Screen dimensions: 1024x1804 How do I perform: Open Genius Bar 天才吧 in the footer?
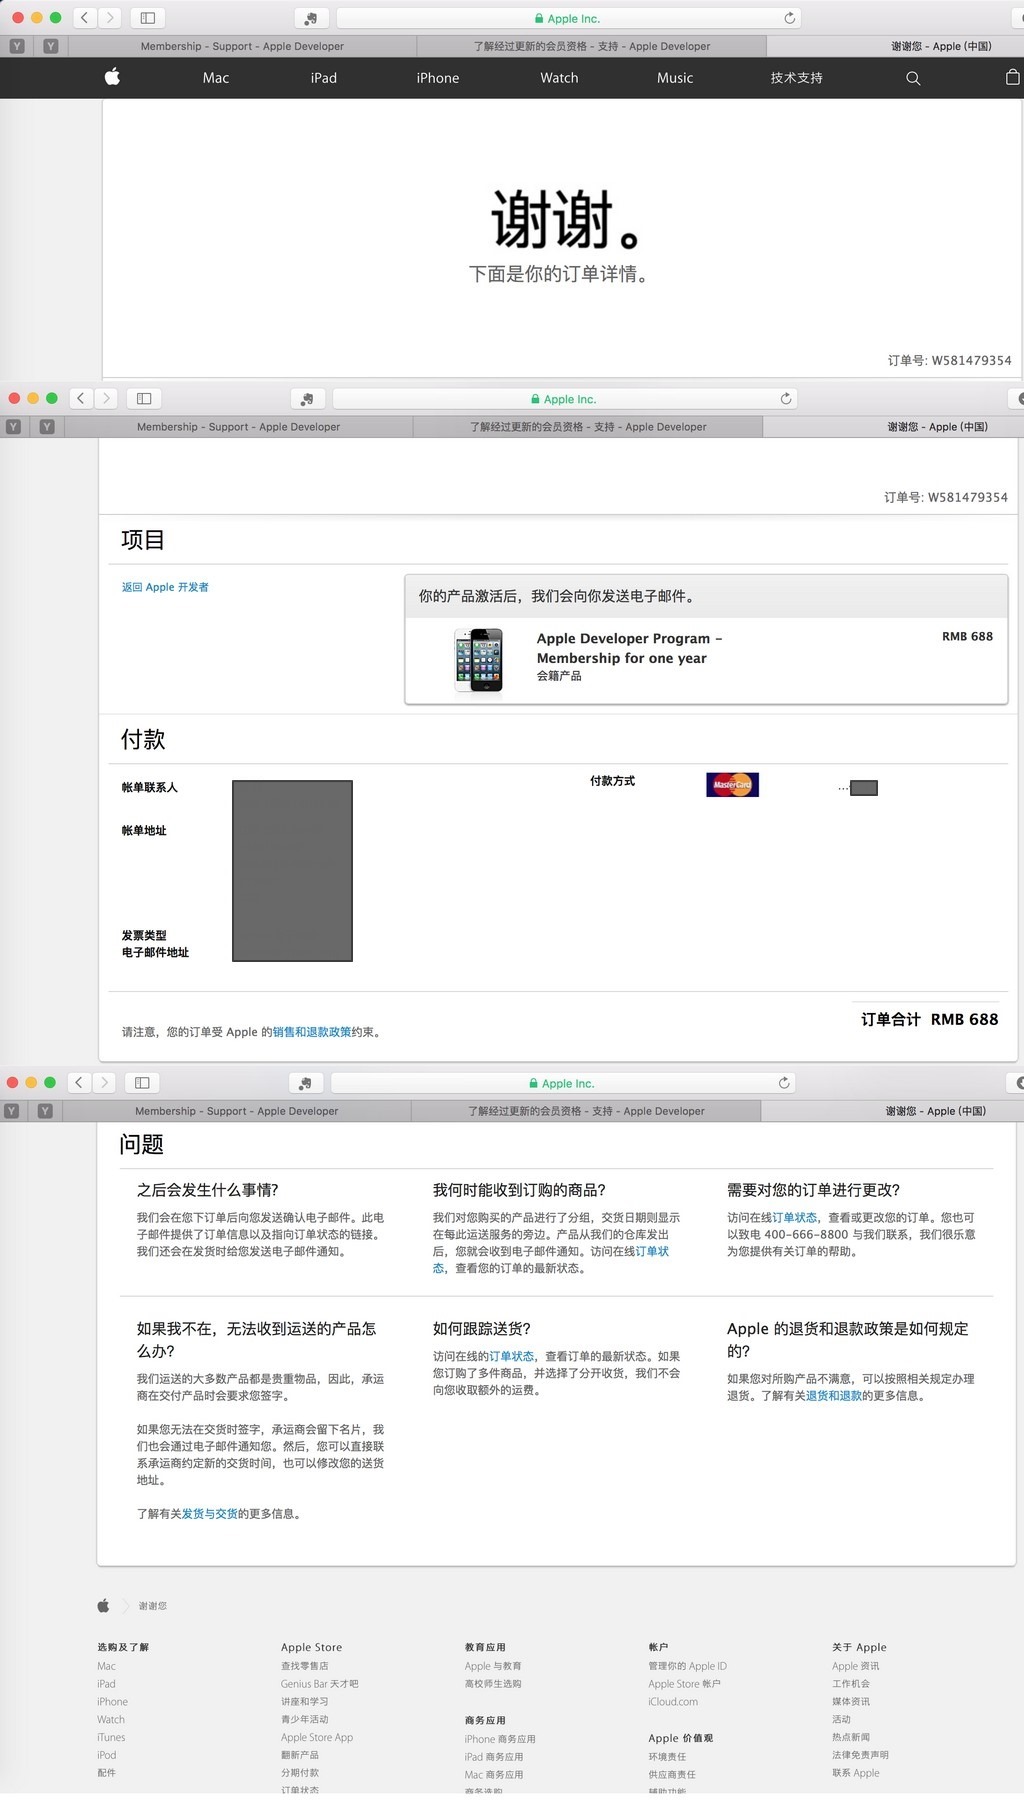[x=320, y=1684]
